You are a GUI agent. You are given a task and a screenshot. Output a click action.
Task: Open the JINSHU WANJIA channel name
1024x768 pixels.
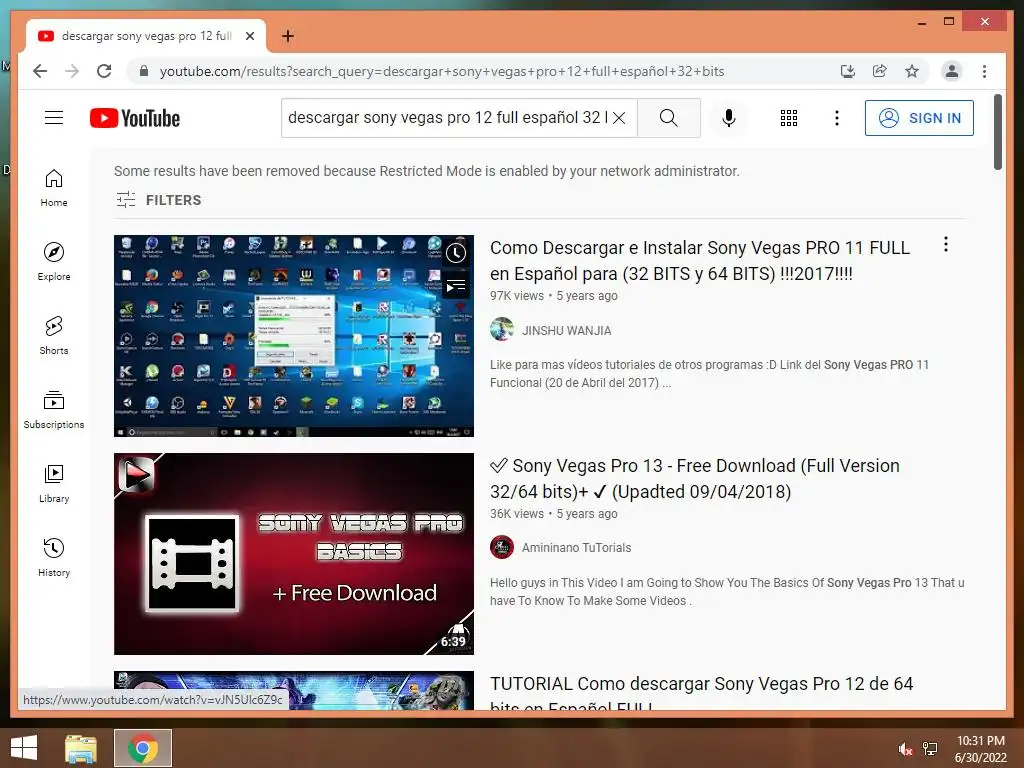click(566, 330)
